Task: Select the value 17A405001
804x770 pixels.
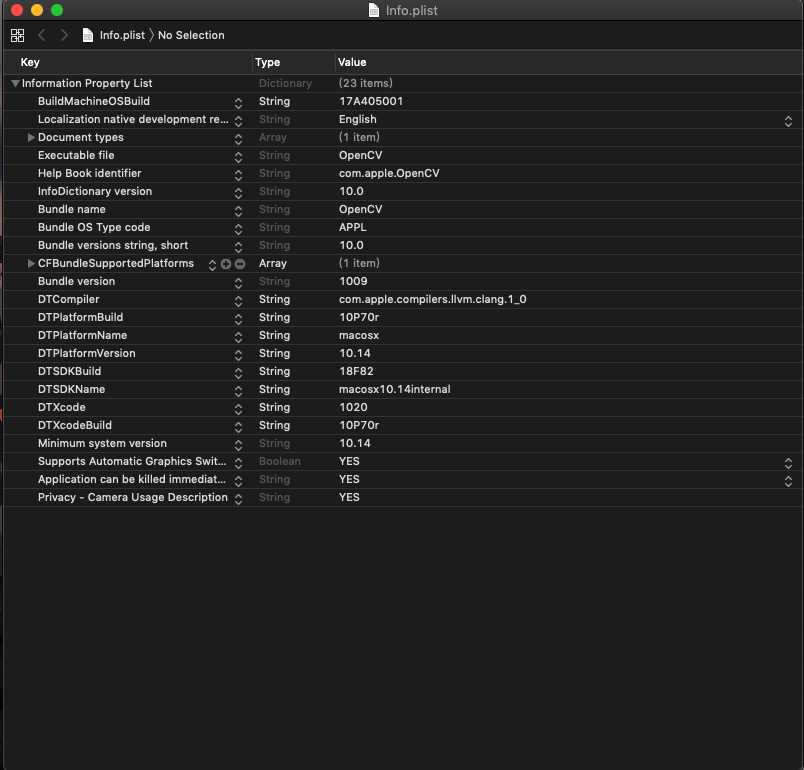Action: pyautogui.click(x=371, y=101)
